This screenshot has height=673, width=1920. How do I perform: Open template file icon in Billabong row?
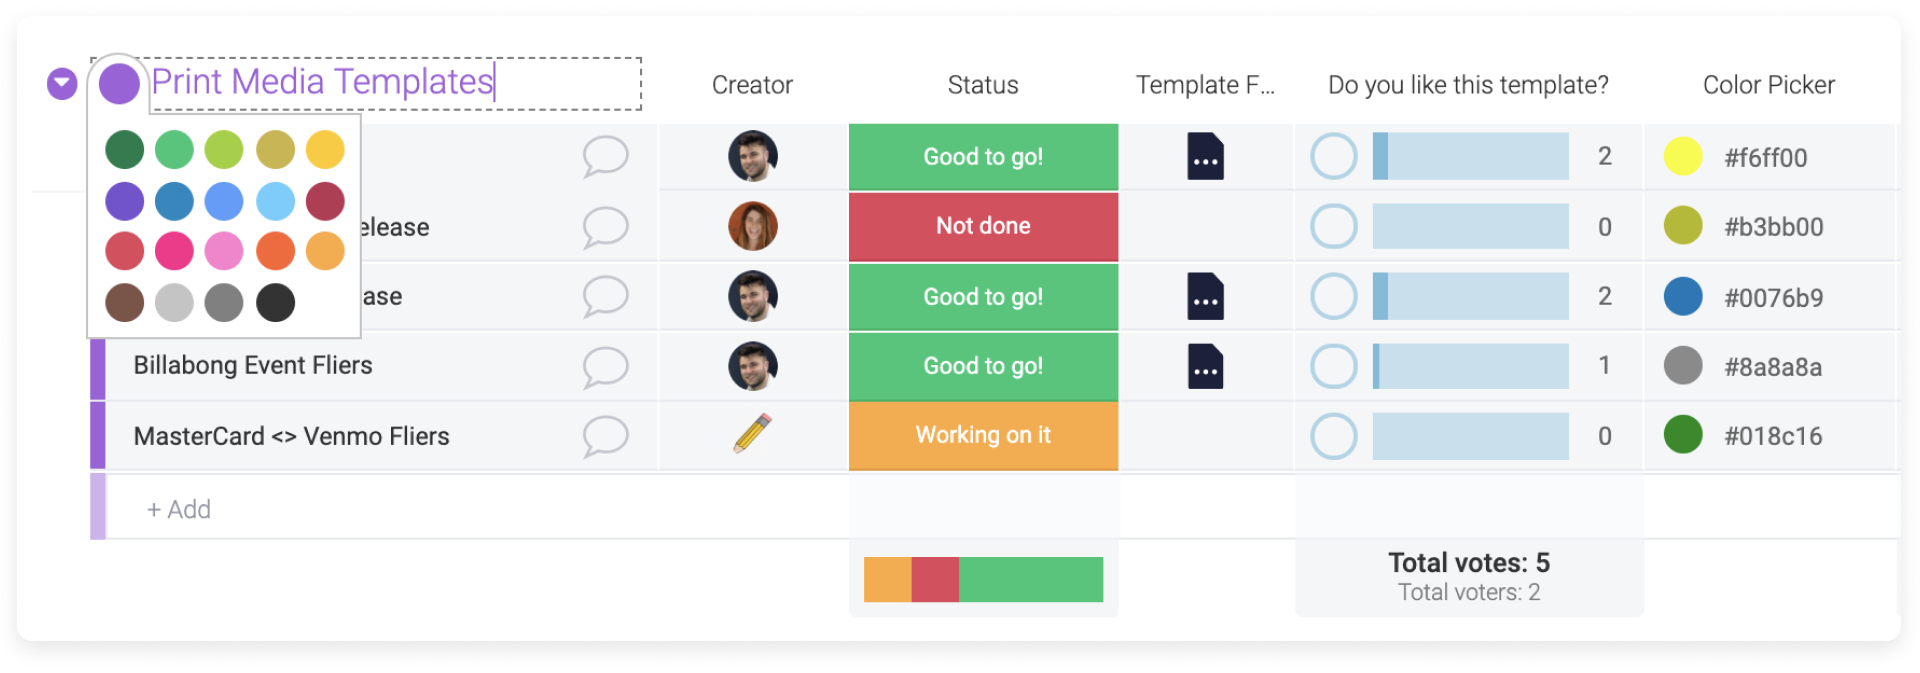(x=1205, y=366)
